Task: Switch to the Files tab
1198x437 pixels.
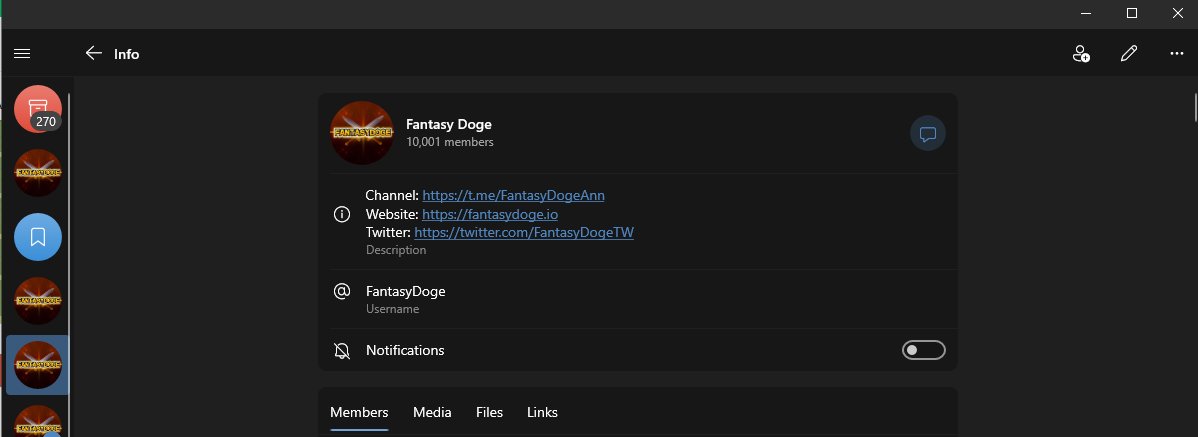Action: 490,413
